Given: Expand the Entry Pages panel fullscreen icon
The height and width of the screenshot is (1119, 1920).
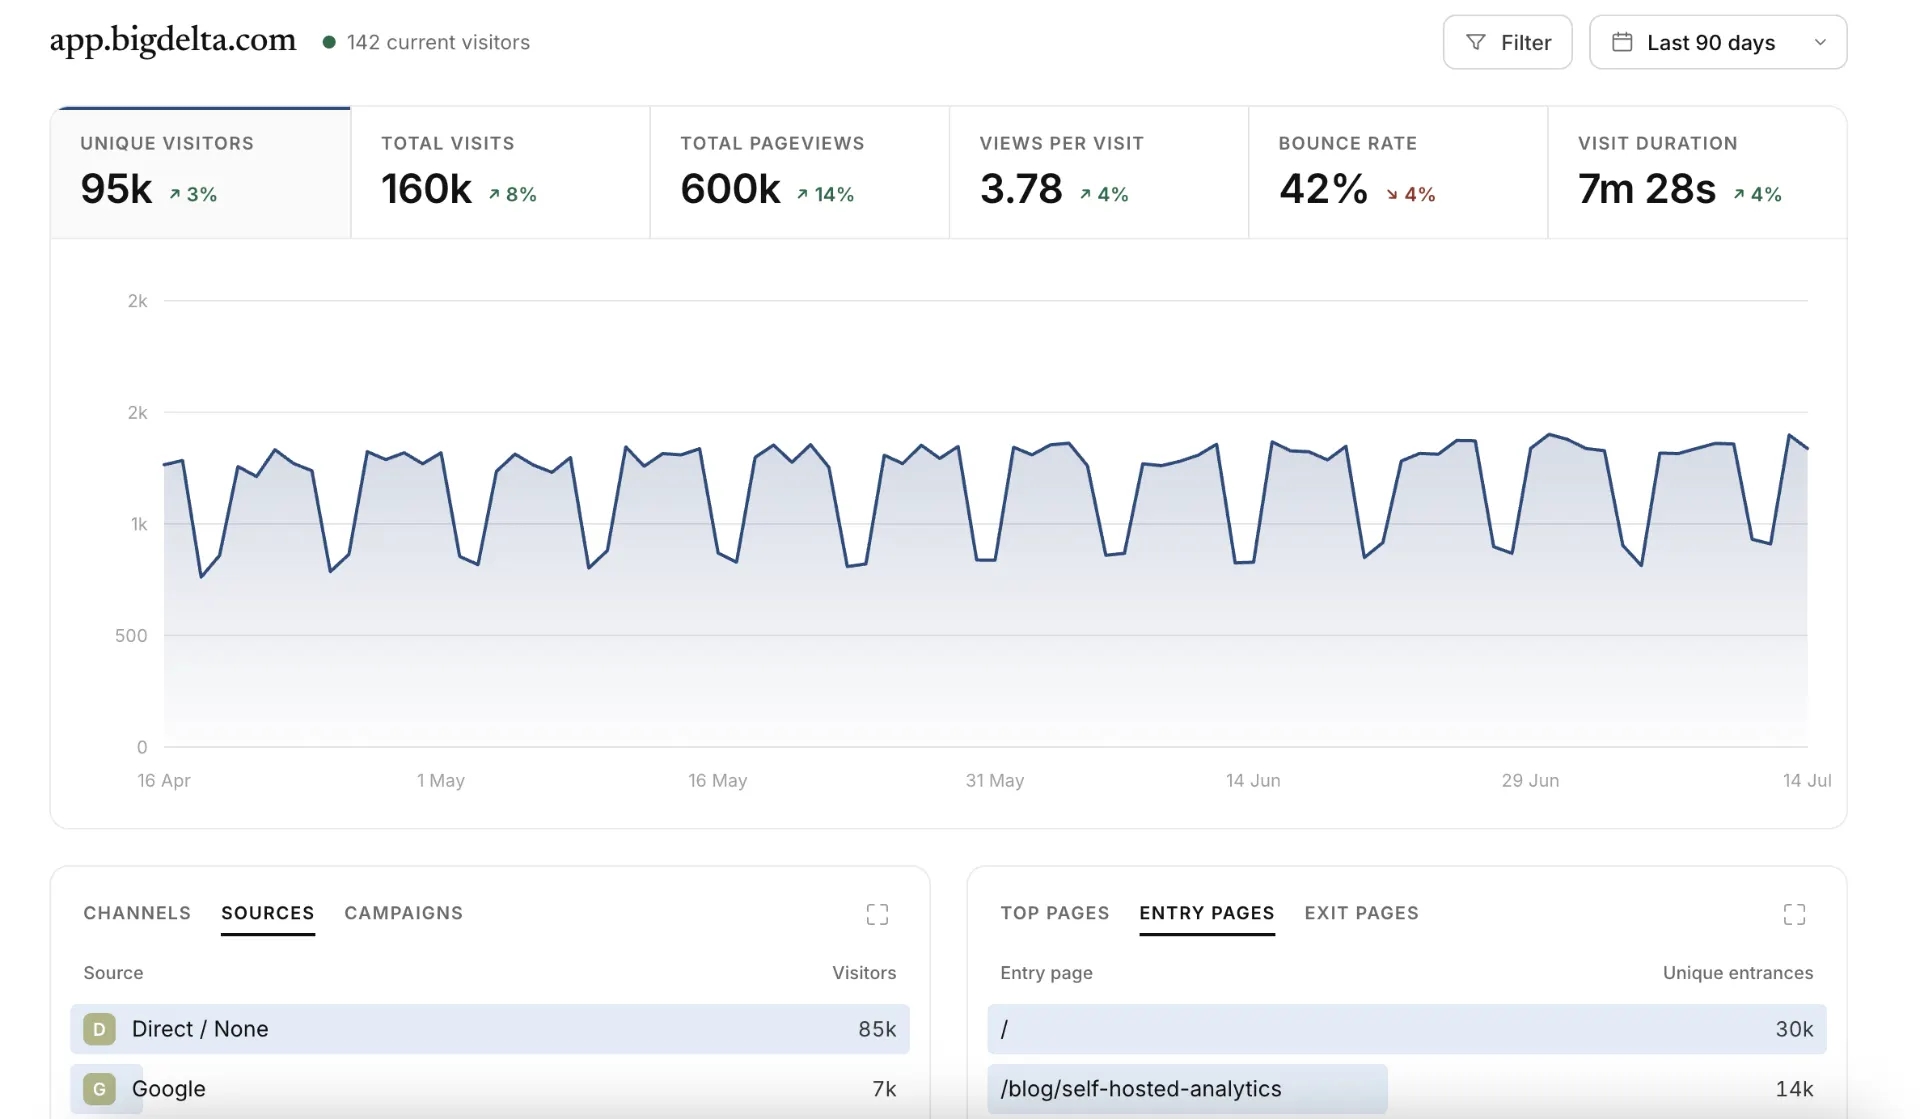Looking at the screenshot, I should pyautogui.click(x=1794, y=914).
